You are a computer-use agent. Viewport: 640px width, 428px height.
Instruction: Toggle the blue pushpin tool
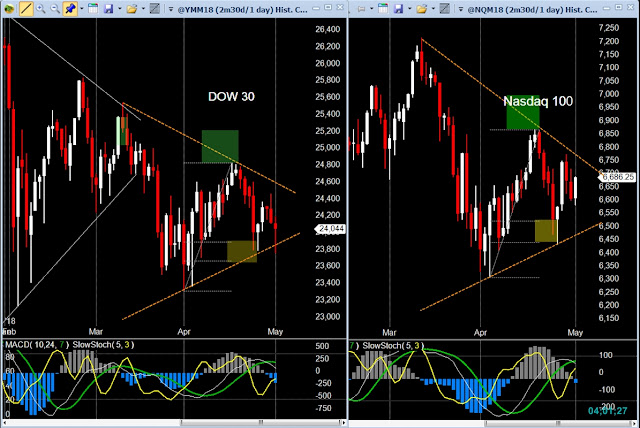coord(70,9)
